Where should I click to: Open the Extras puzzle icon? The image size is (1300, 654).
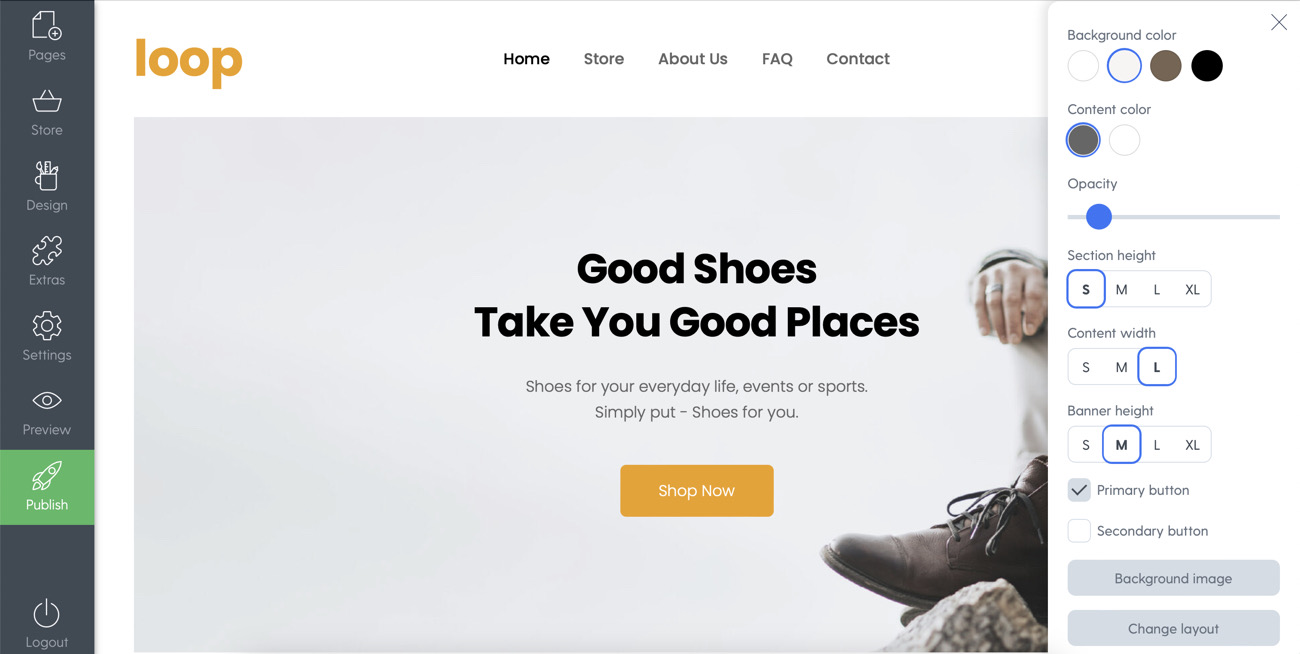(47, 250)
